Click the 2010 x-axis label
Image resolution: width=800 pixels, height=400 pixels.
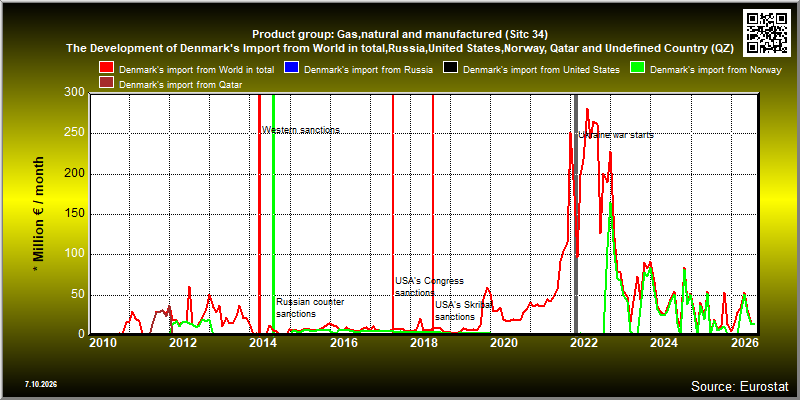[103, 342]
